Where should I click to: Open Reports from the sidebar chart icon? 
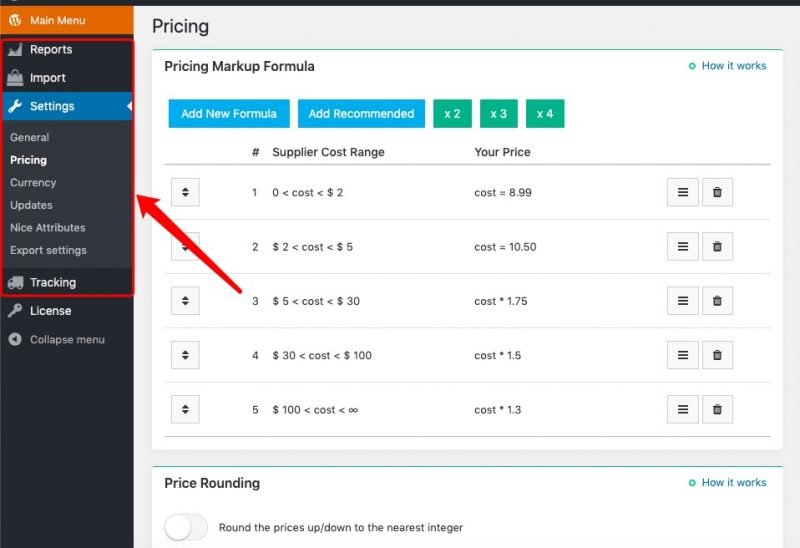(x=15, y=49)
